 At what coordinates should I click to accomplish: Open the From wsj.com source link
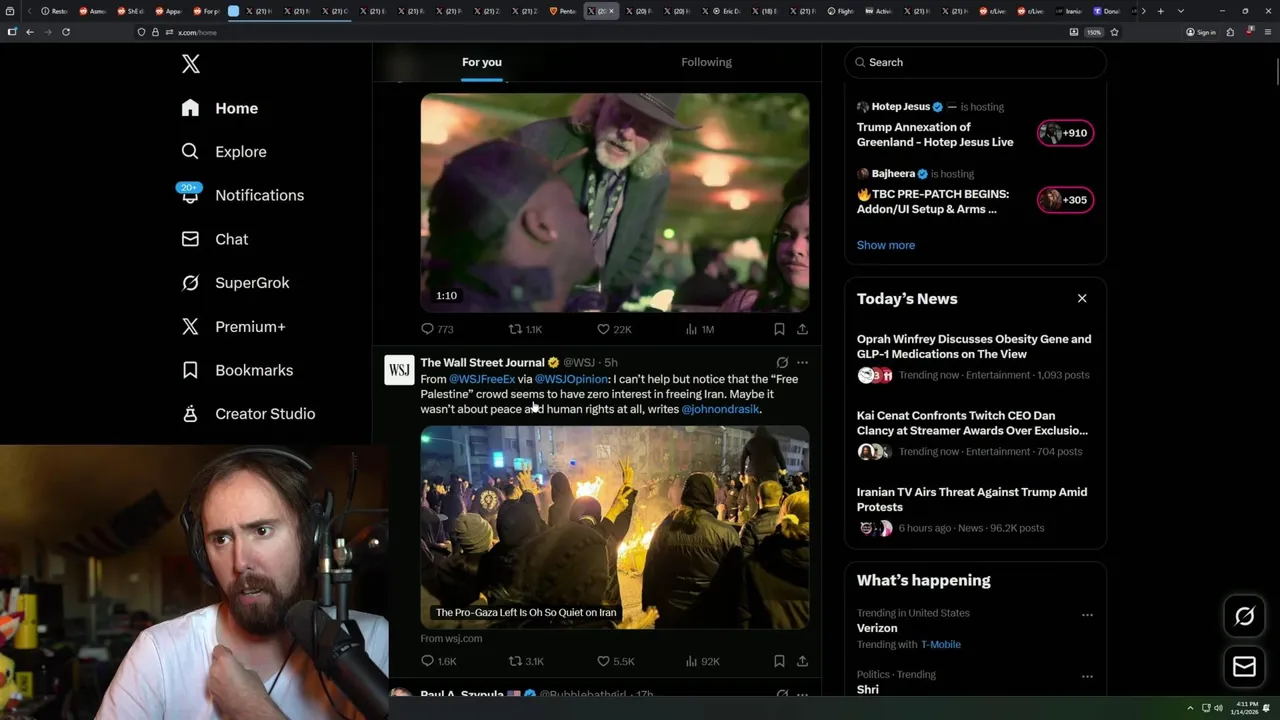point(451,638)
